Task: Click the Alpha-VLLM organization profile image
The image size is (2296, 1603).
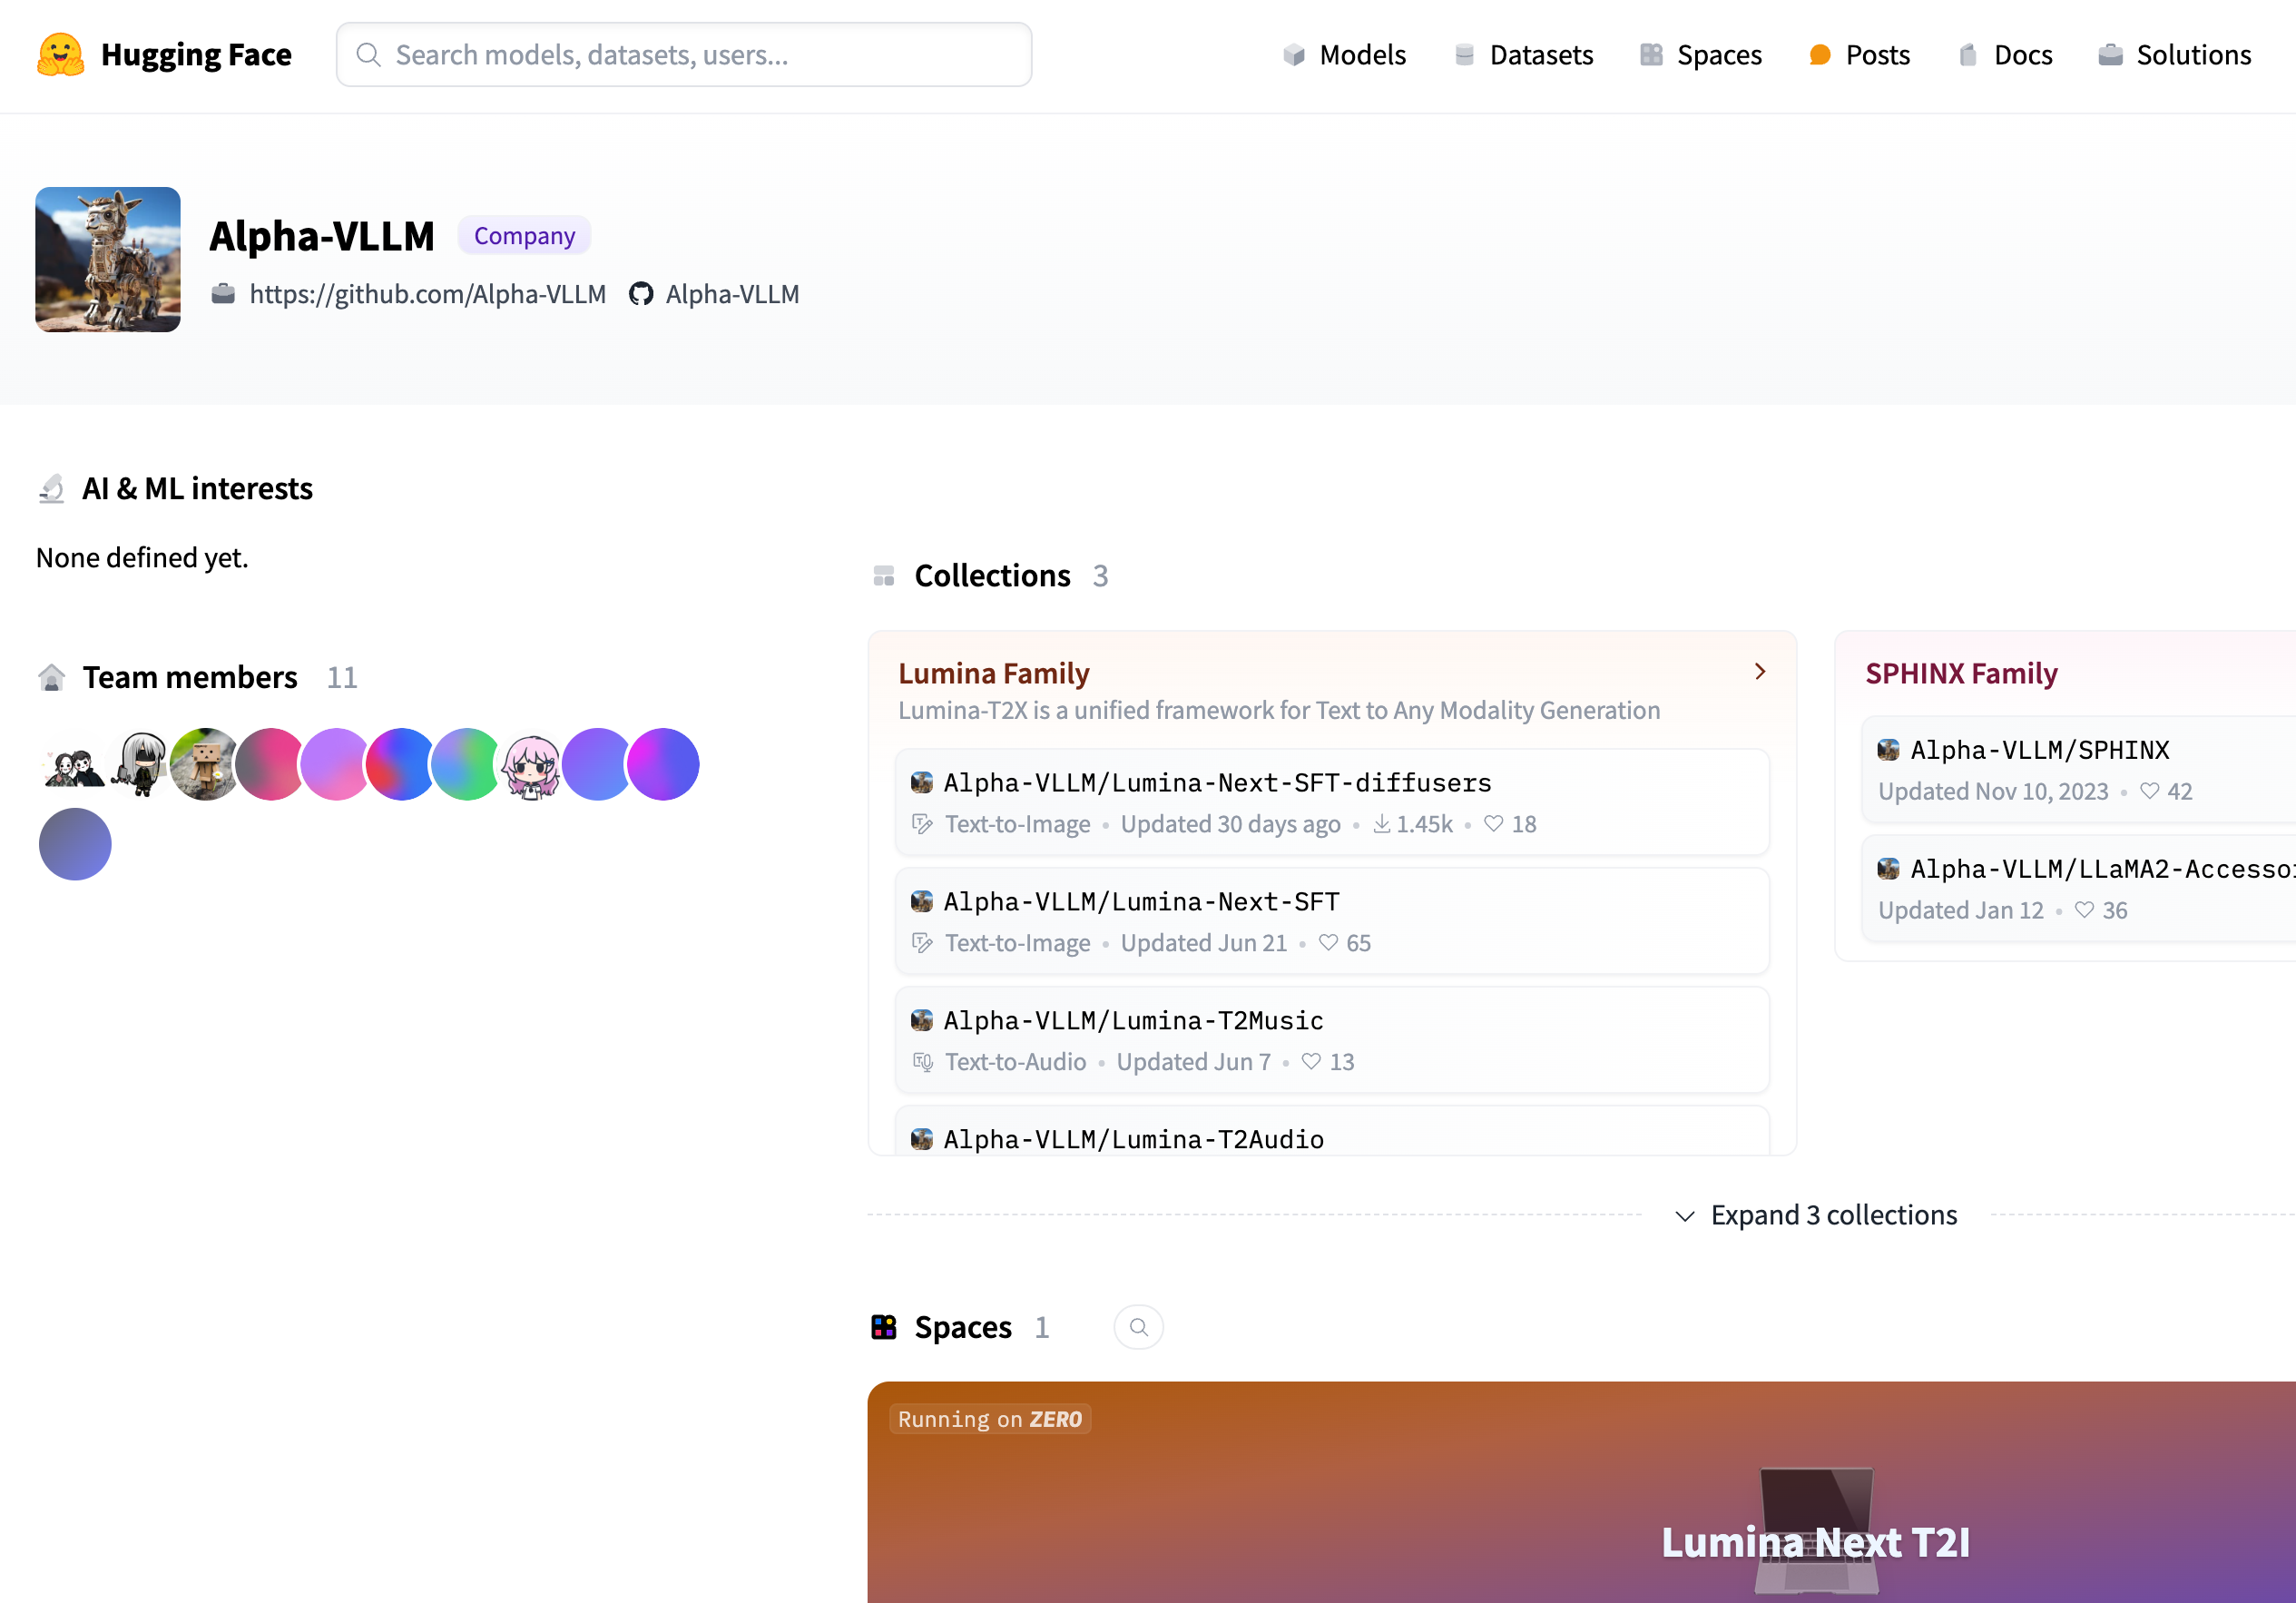Action: point(108,258)
